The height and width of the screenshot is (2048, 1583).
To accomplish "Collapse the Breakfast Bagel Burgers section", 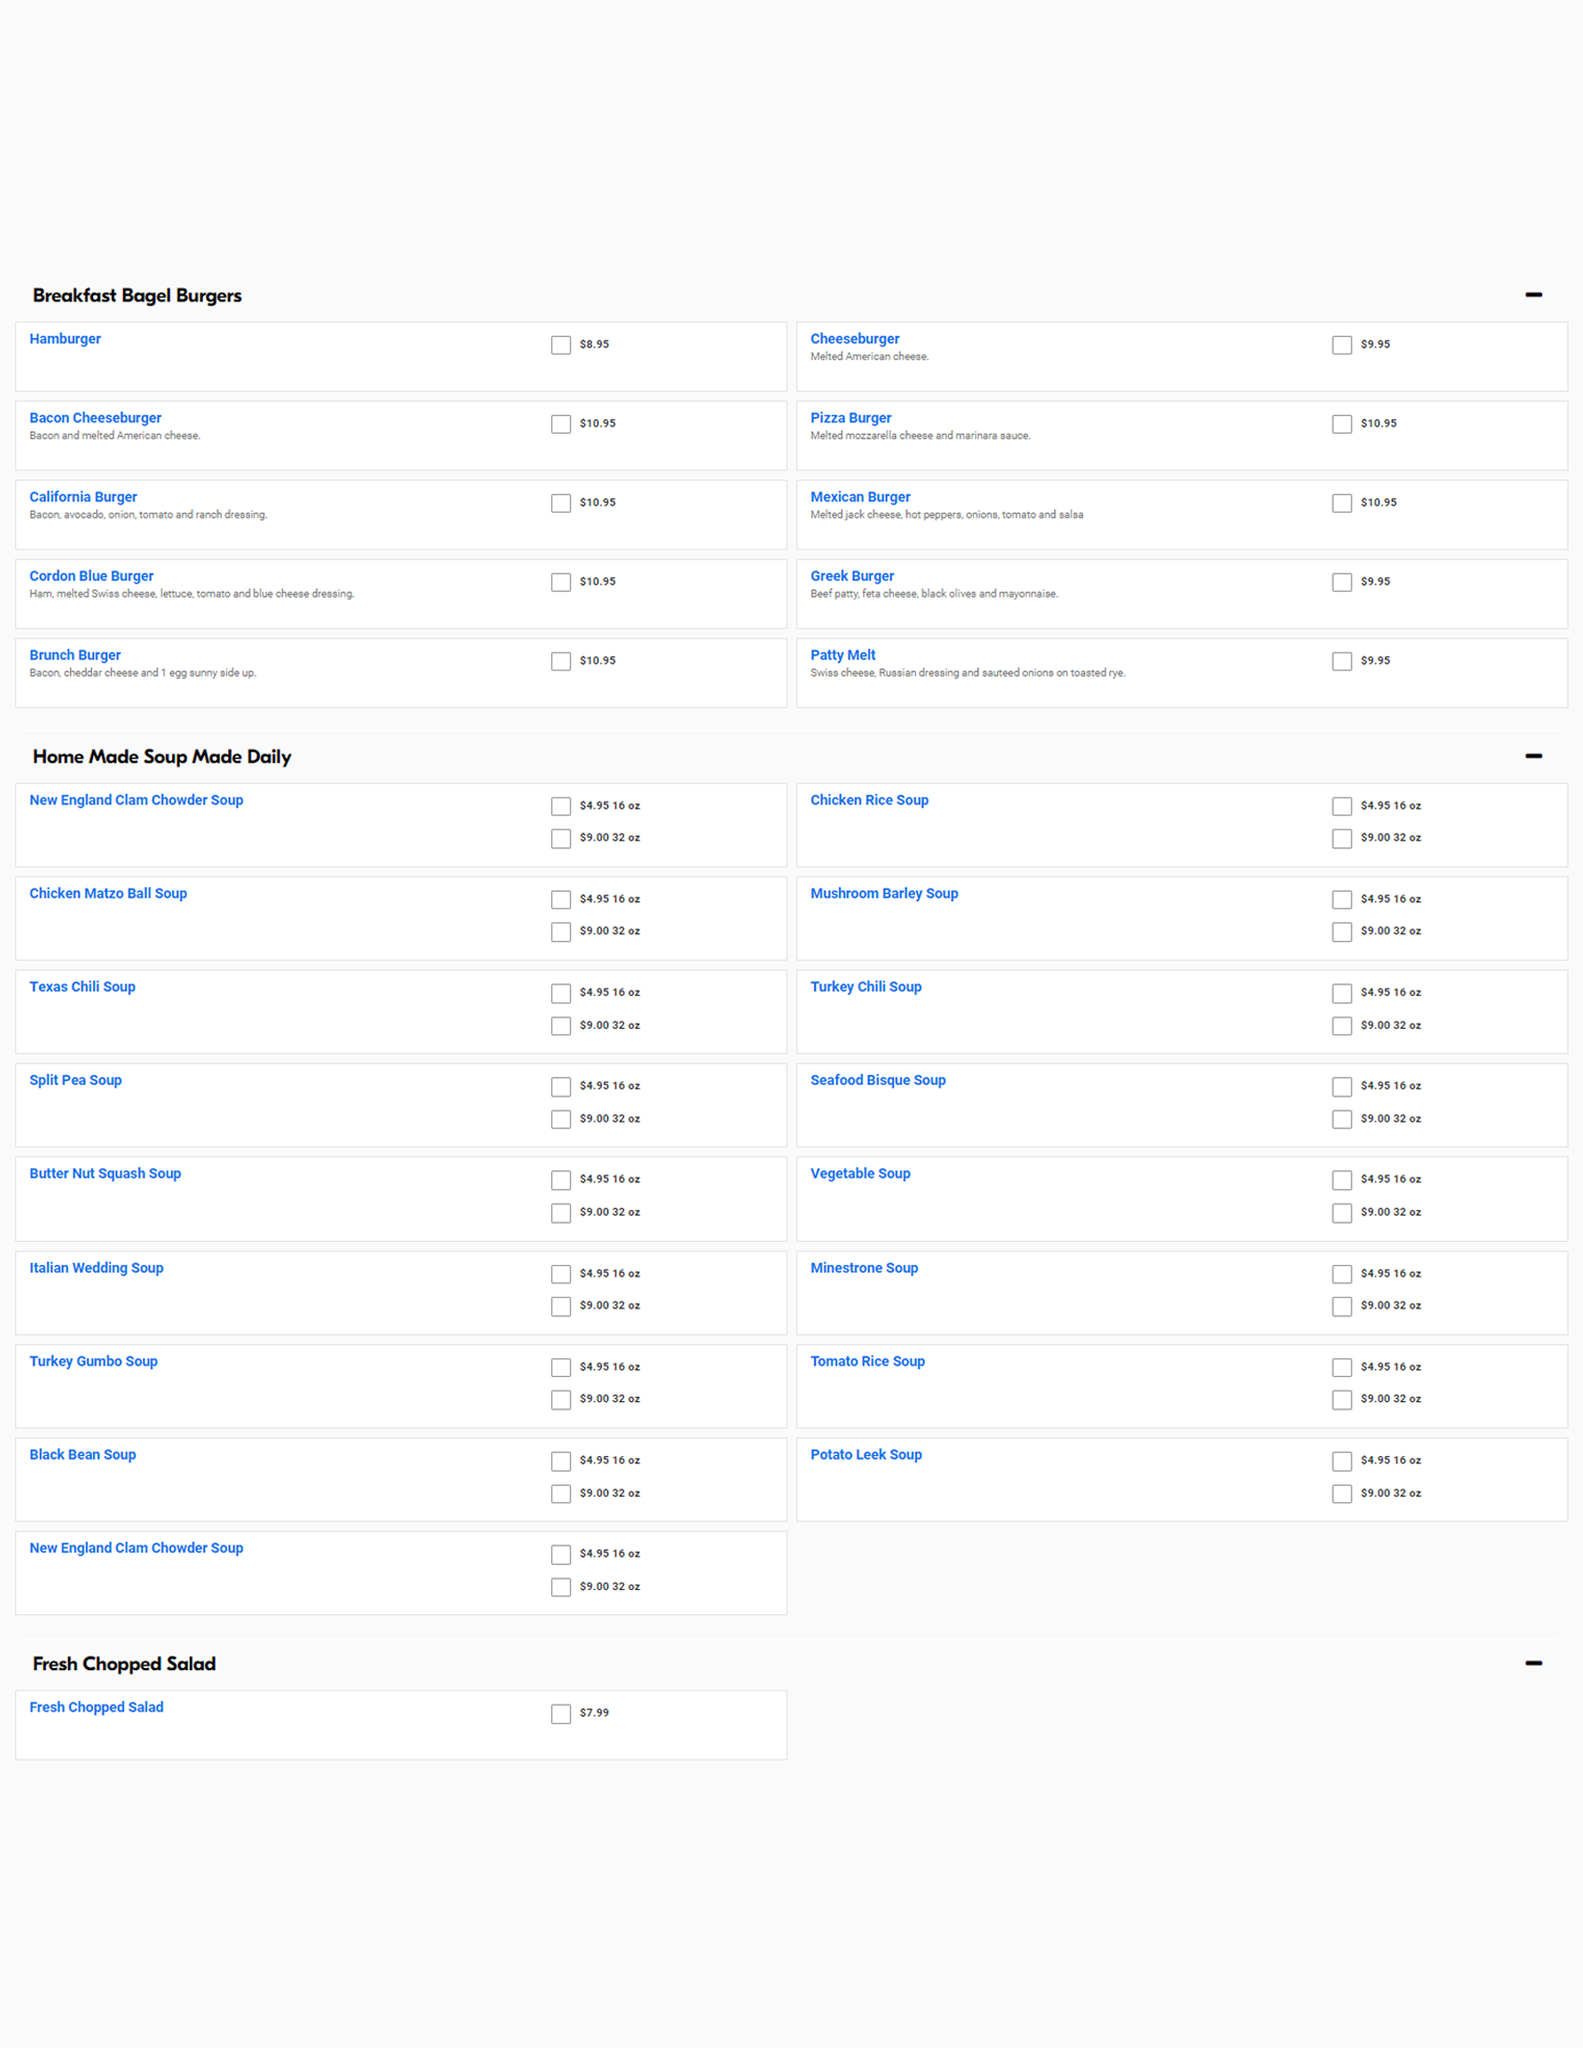I will tap(1532, 295).
